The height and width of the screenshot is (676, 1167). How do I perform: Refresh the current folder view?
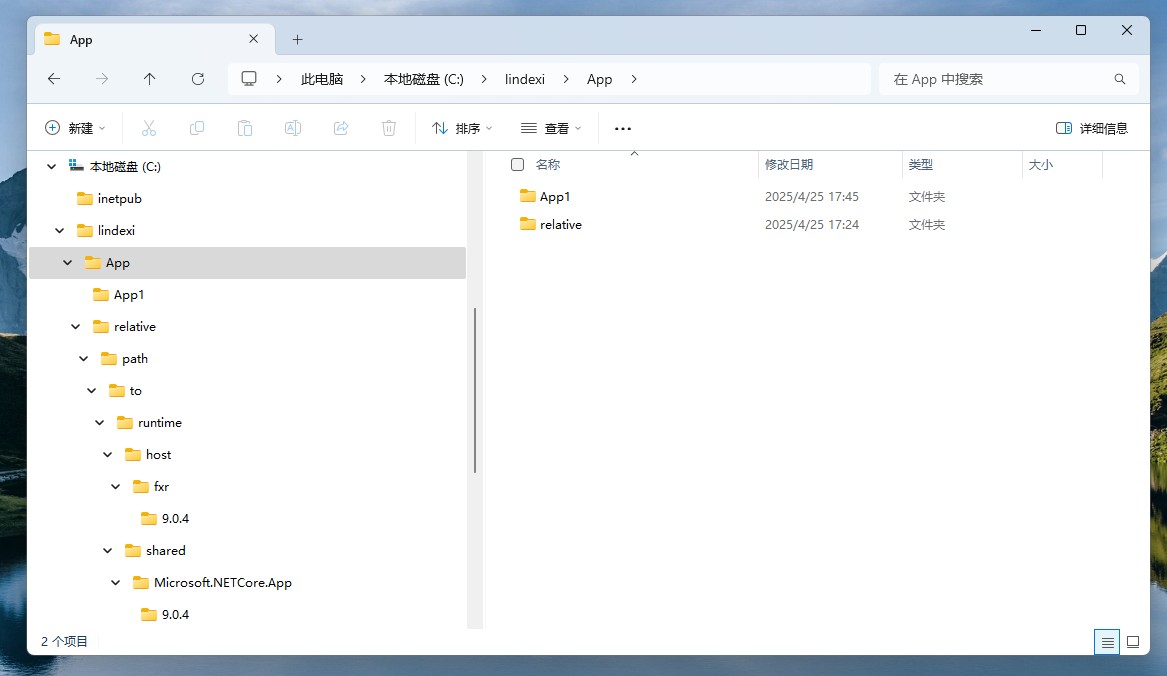[x=198, y=79]
